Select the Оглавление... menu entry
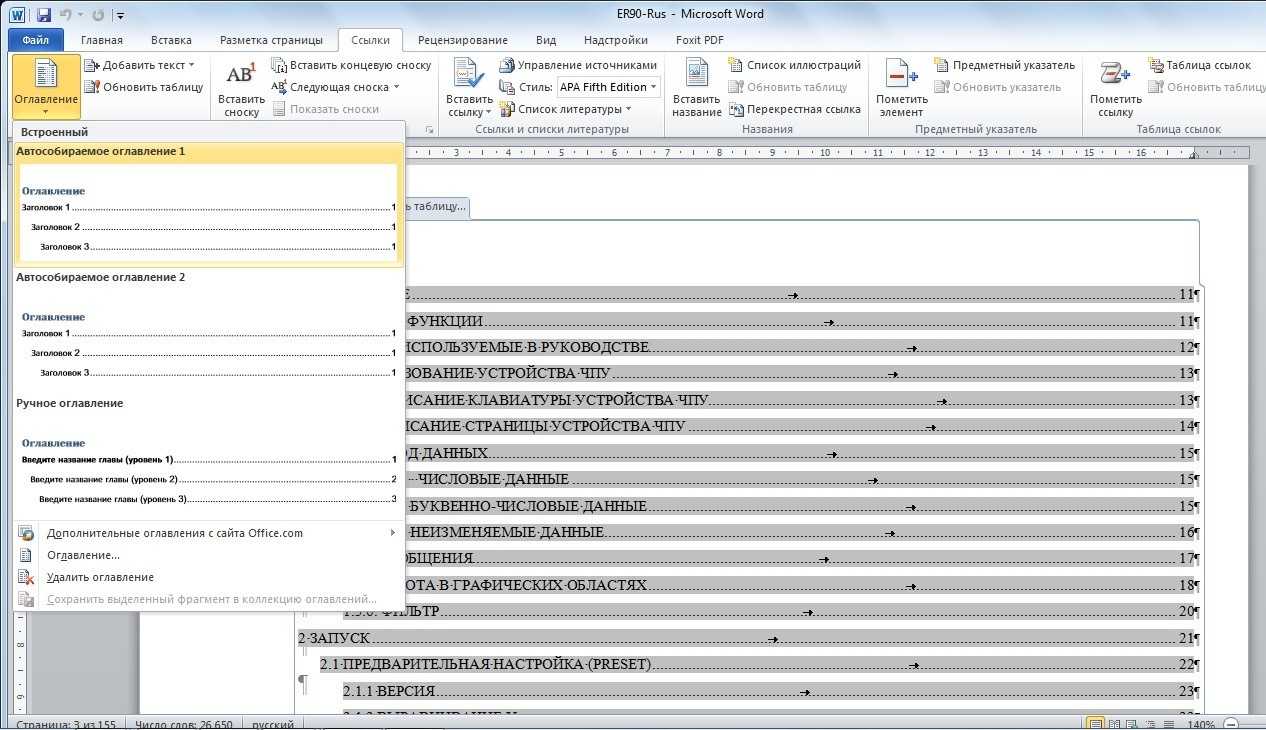Image resolution: width=1266 pixels, height=730 pixels. coord(83,555)
